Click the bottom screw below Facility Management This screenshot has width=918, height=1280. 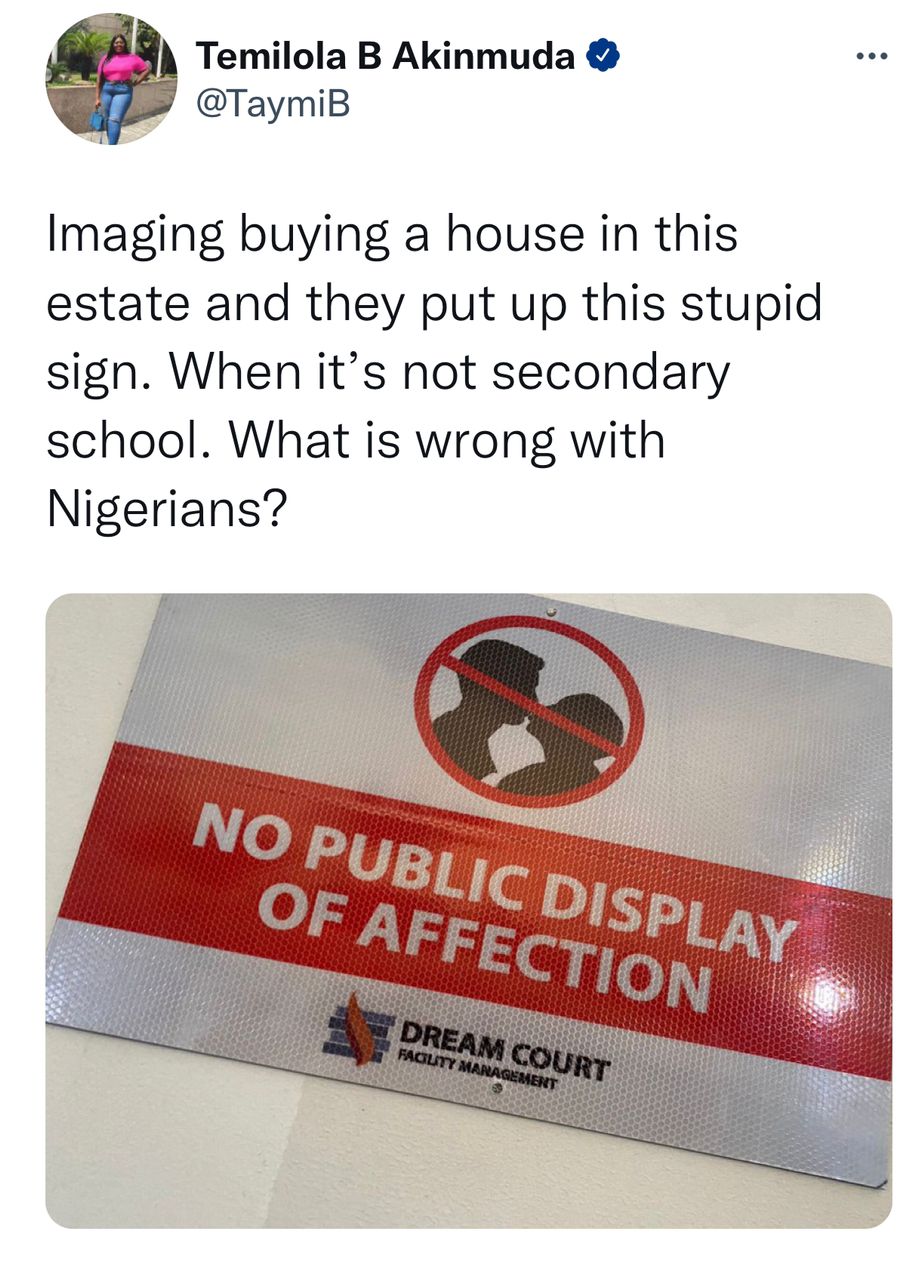coord(495,1099)
